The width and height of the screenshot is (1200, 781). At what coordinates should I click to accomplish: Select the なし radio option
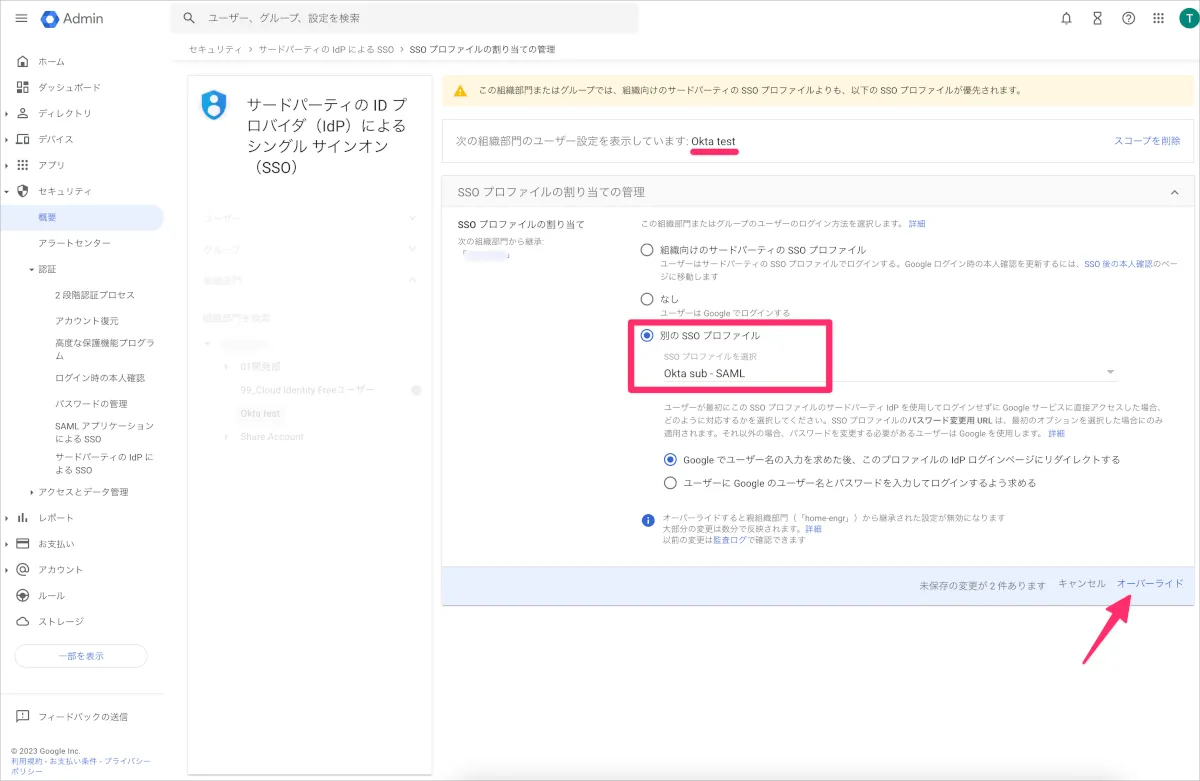pyautogui.click(x=647, y=299)
